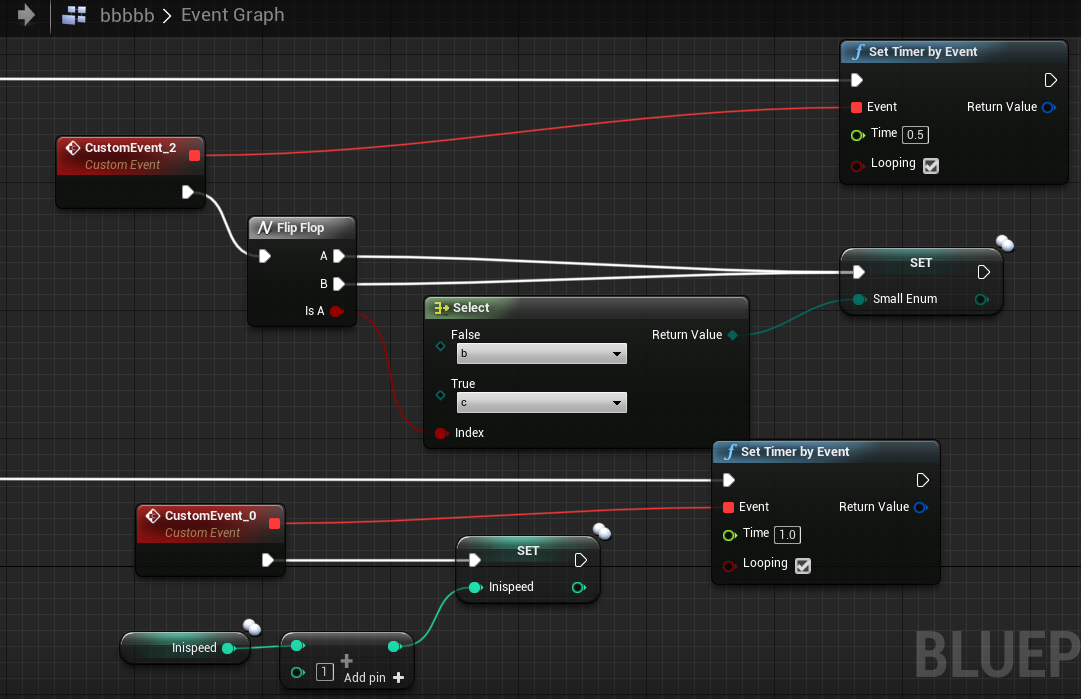1081x699 pixels.
Task: Select the Event Graph breadcrumb tab
Action: click(232, 14)
